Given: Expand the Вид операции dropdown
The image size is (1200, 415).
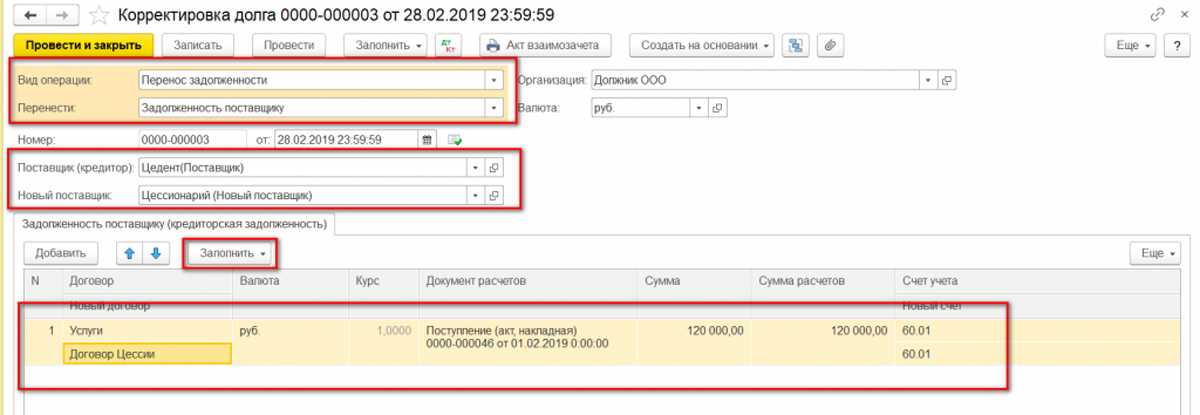Looking at the screenshot, I should (492, 80).
